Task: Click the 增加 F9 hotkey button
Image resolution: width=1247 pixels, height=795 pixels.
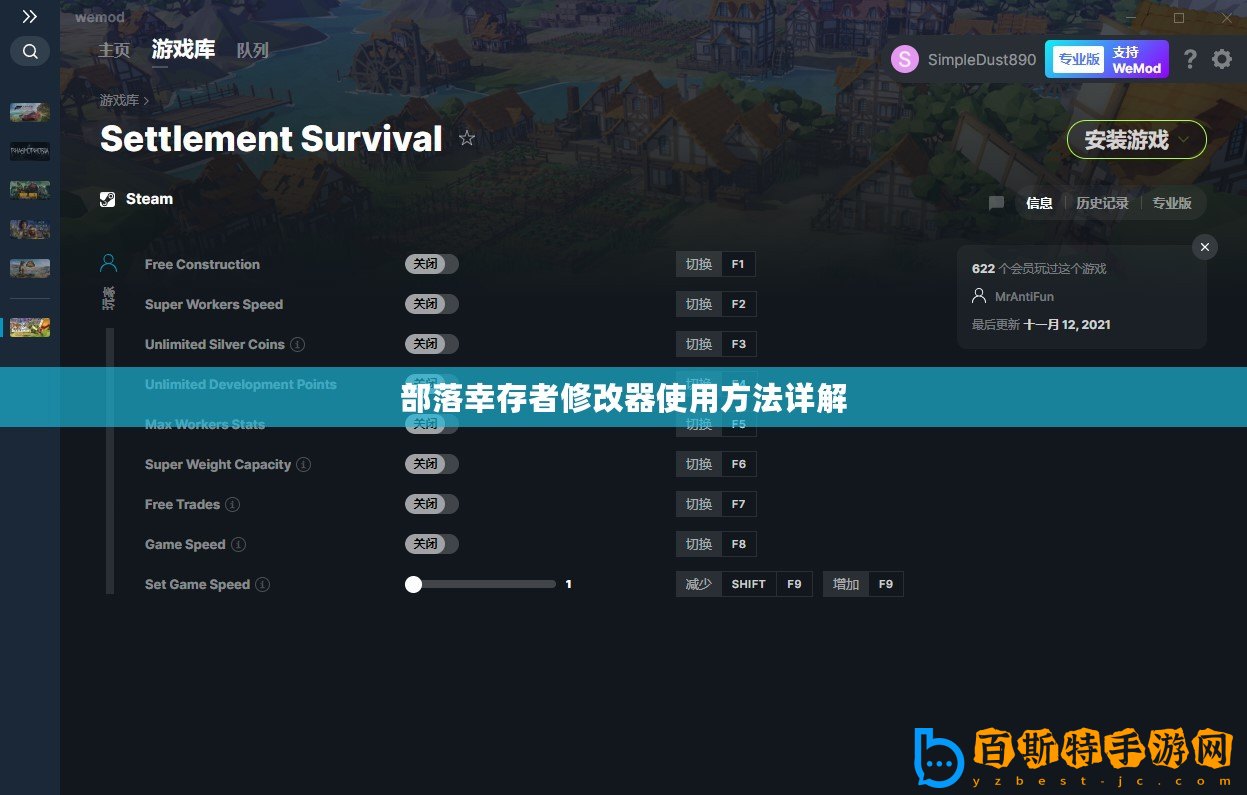Action: pos(863,584)
